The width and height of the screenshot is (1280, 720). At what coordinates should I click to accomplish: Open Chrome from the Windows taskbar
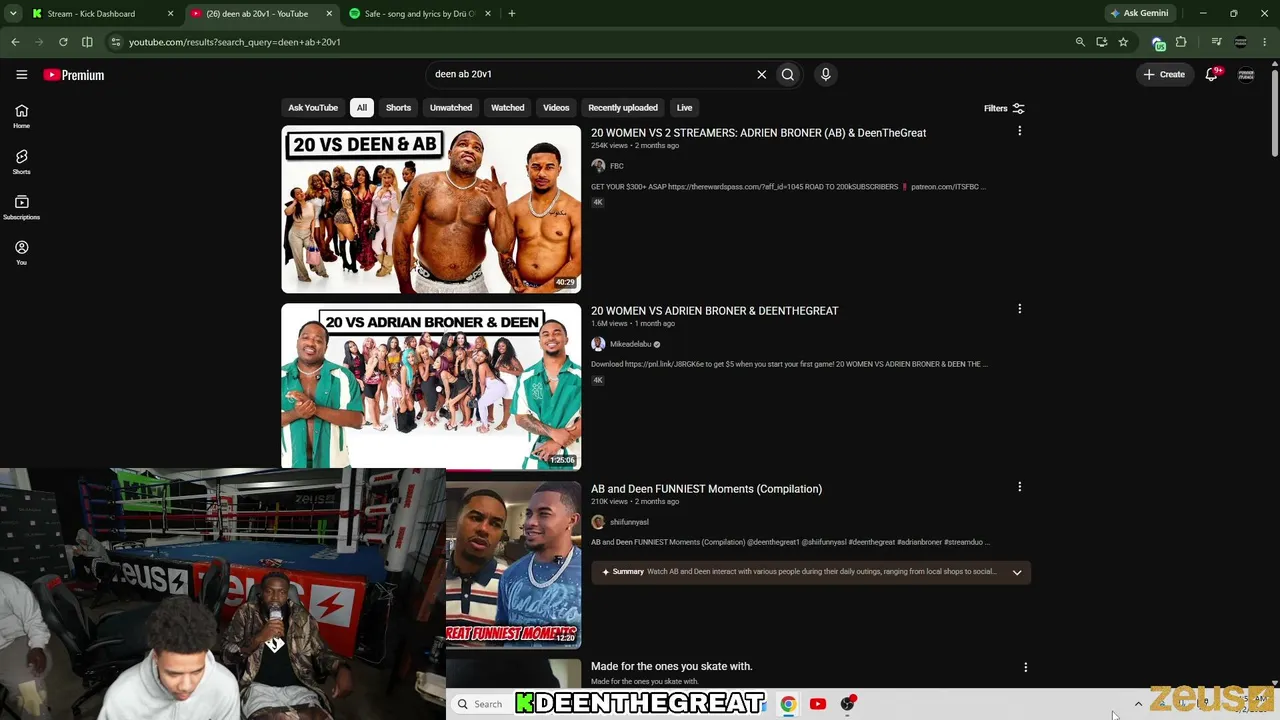point(788,704)
